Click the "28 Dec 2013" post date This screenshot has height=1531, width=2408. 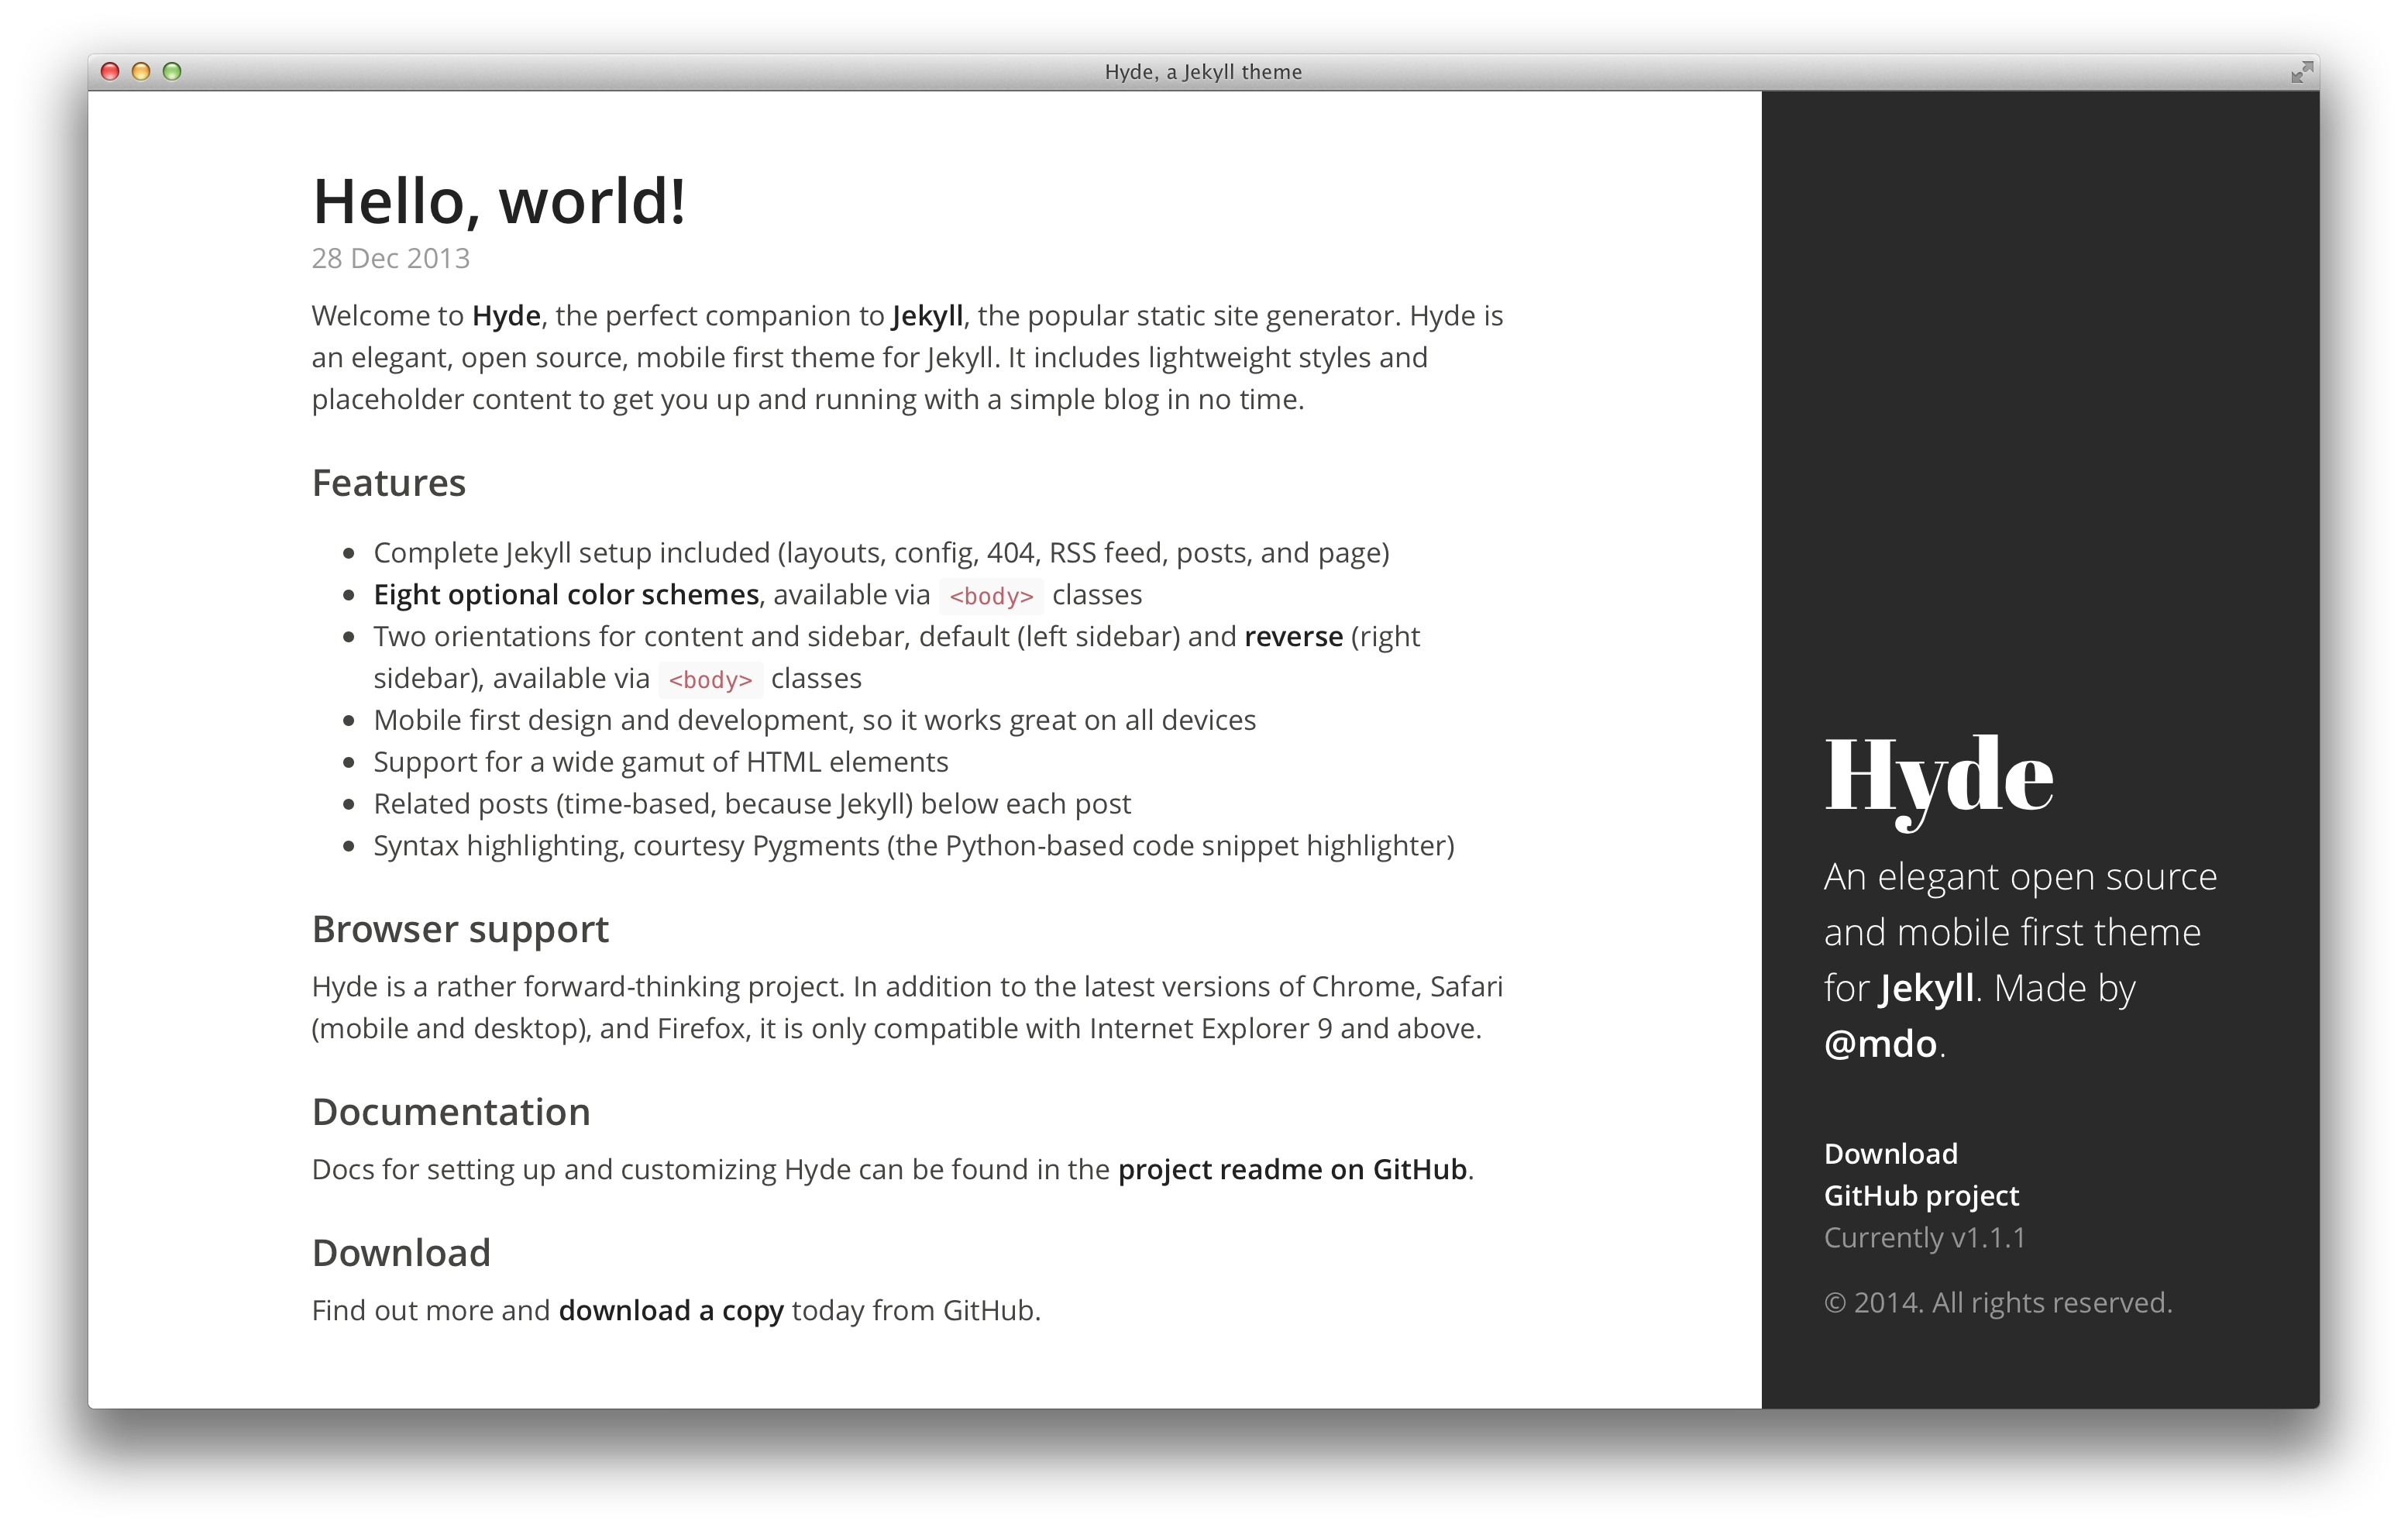point(390,258)
